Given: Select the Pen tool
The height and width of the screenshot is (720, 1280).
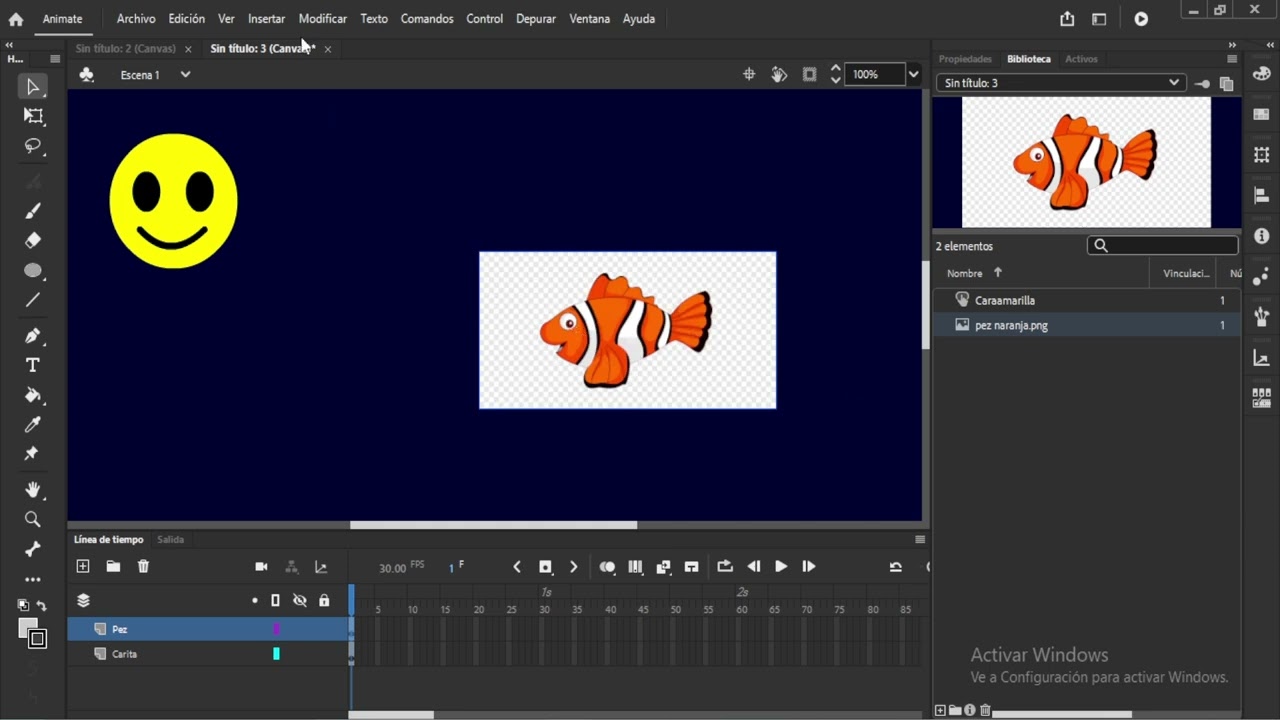Looking at the screenshot, I should click(33, 336).
